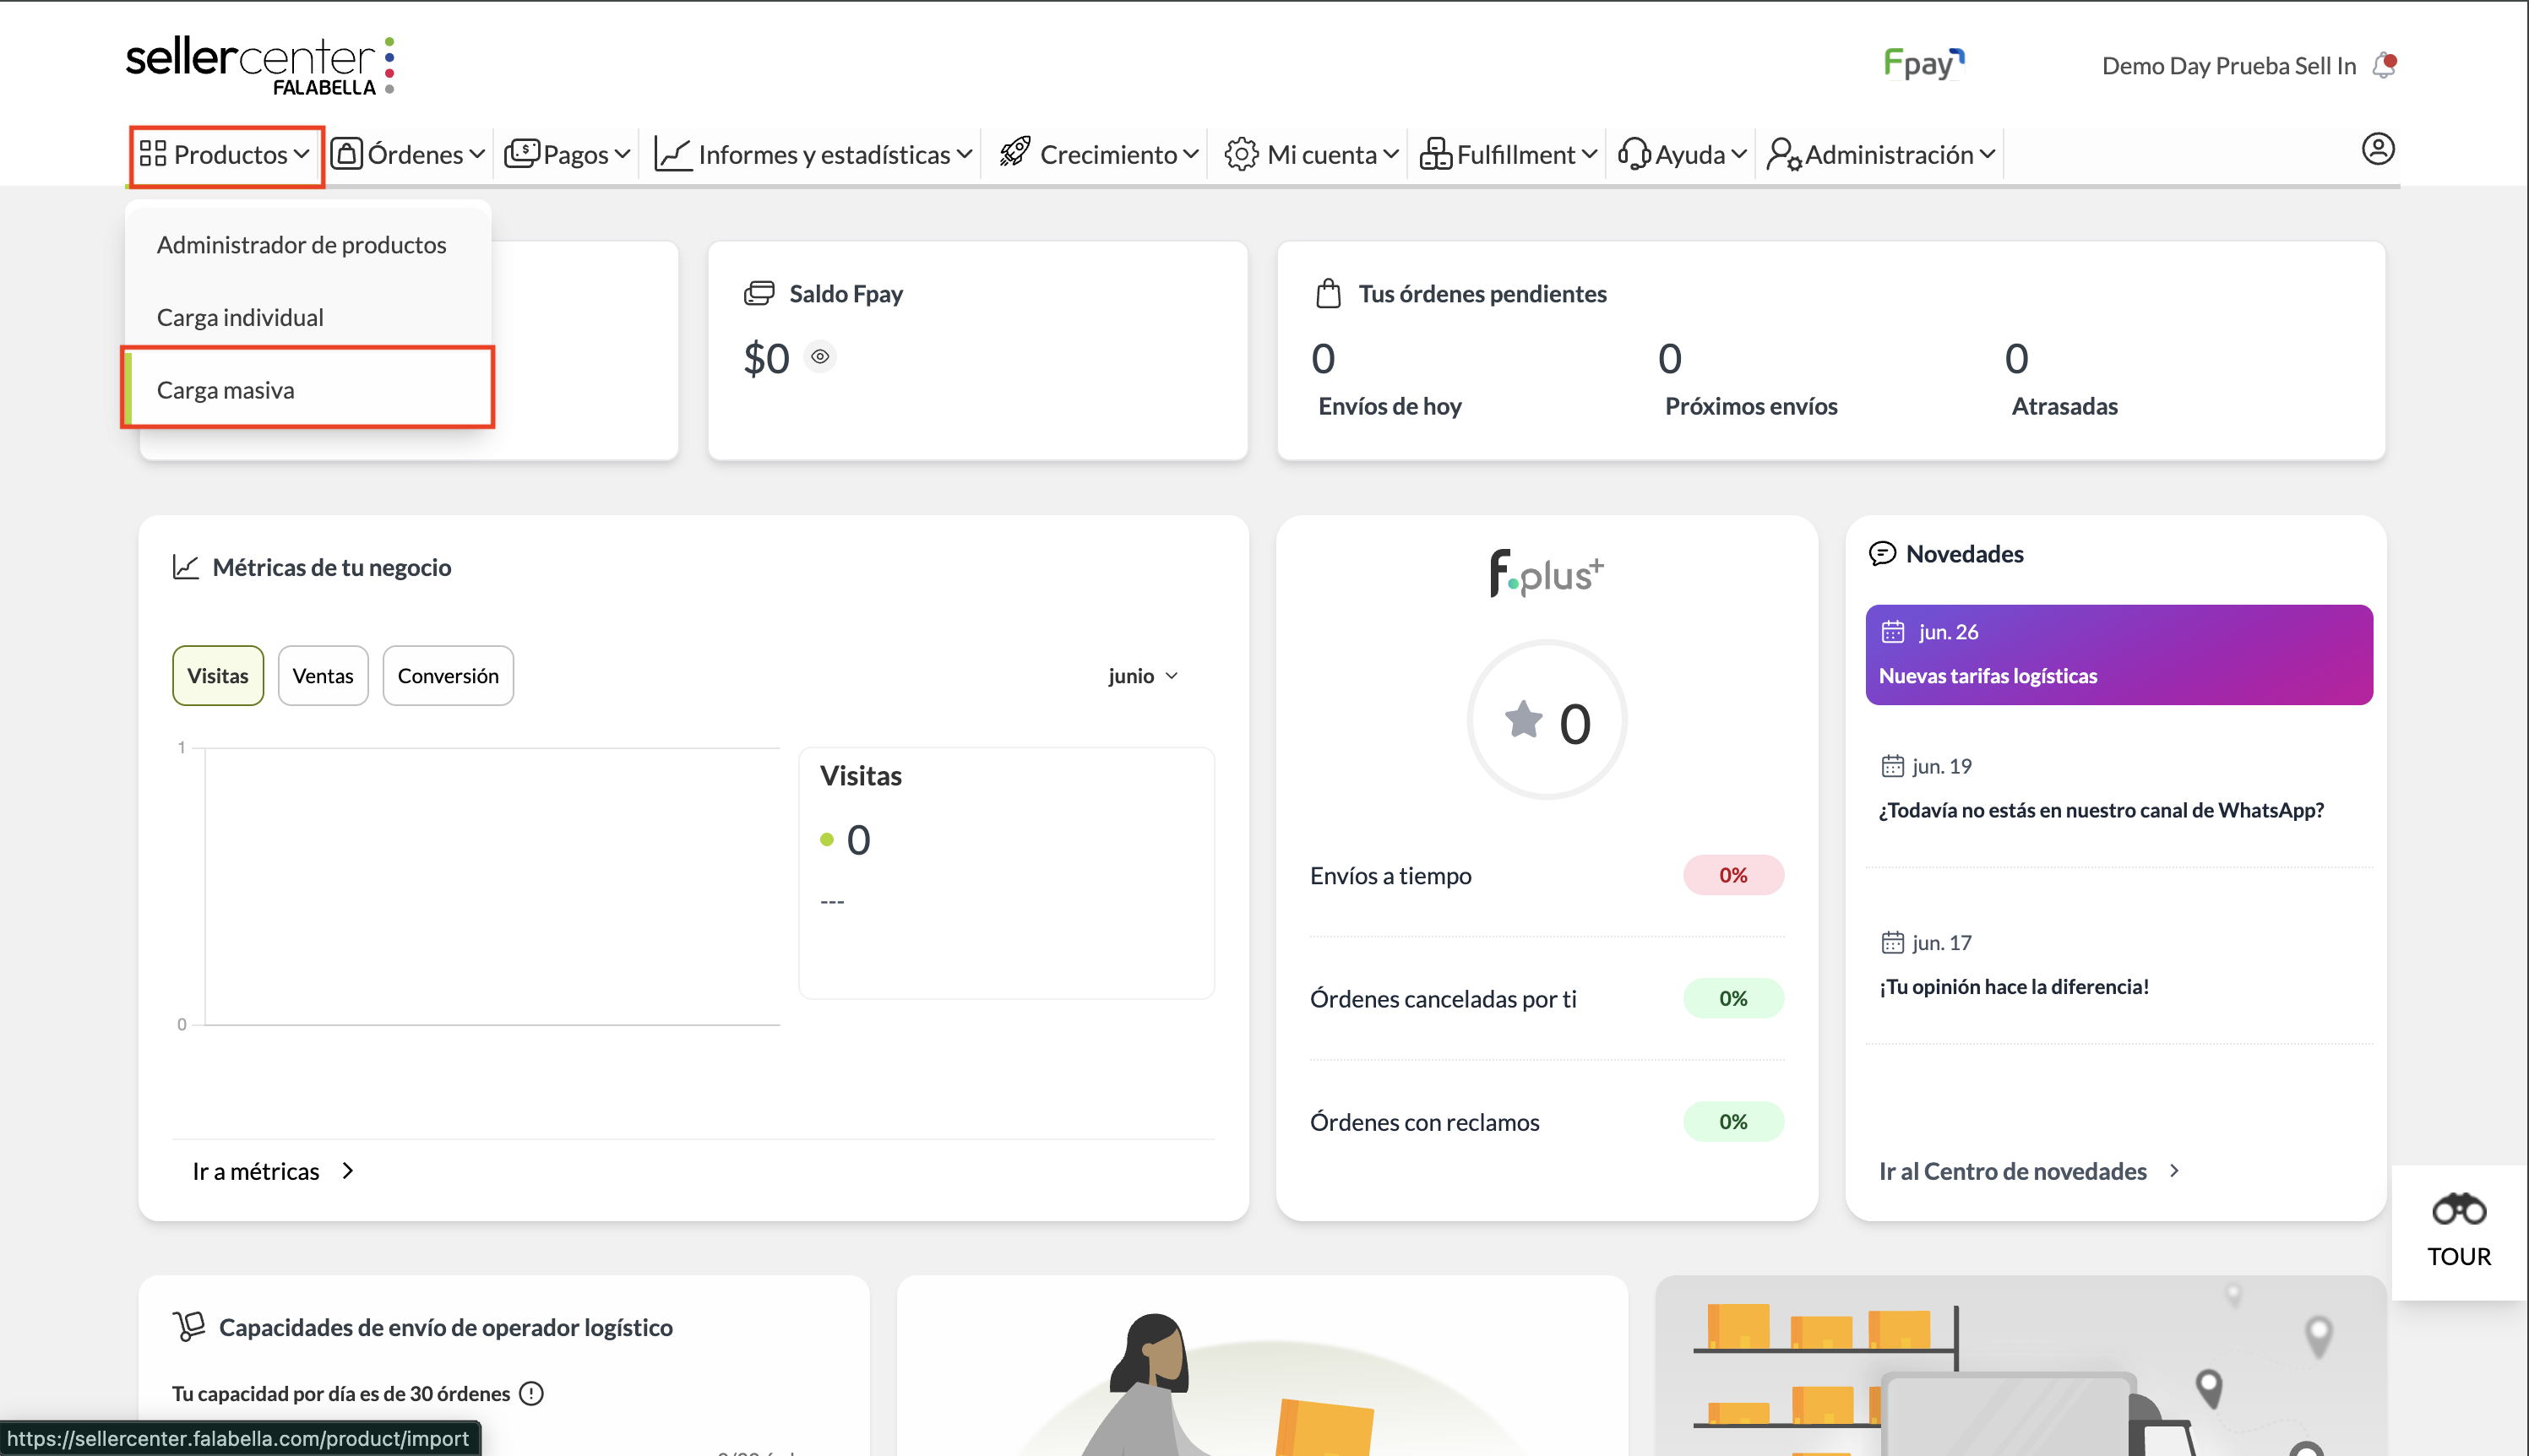Click the Próximos envíos count
Image resolution: width=2529 pixels, height=1456 pixels.
(x=1670, y=358)
